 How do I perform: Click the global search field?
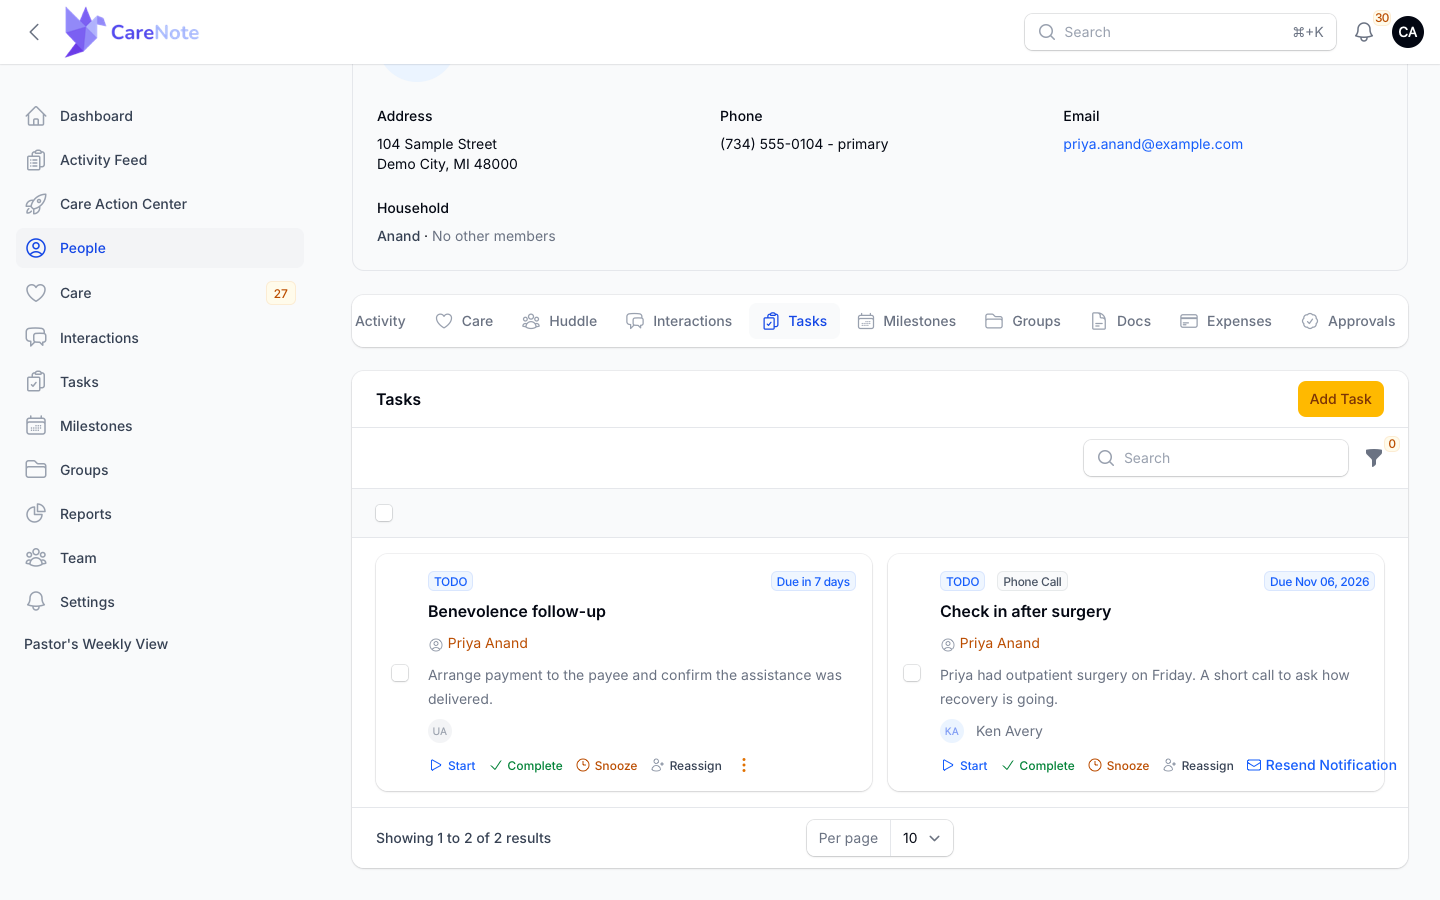pos(1180,32)
